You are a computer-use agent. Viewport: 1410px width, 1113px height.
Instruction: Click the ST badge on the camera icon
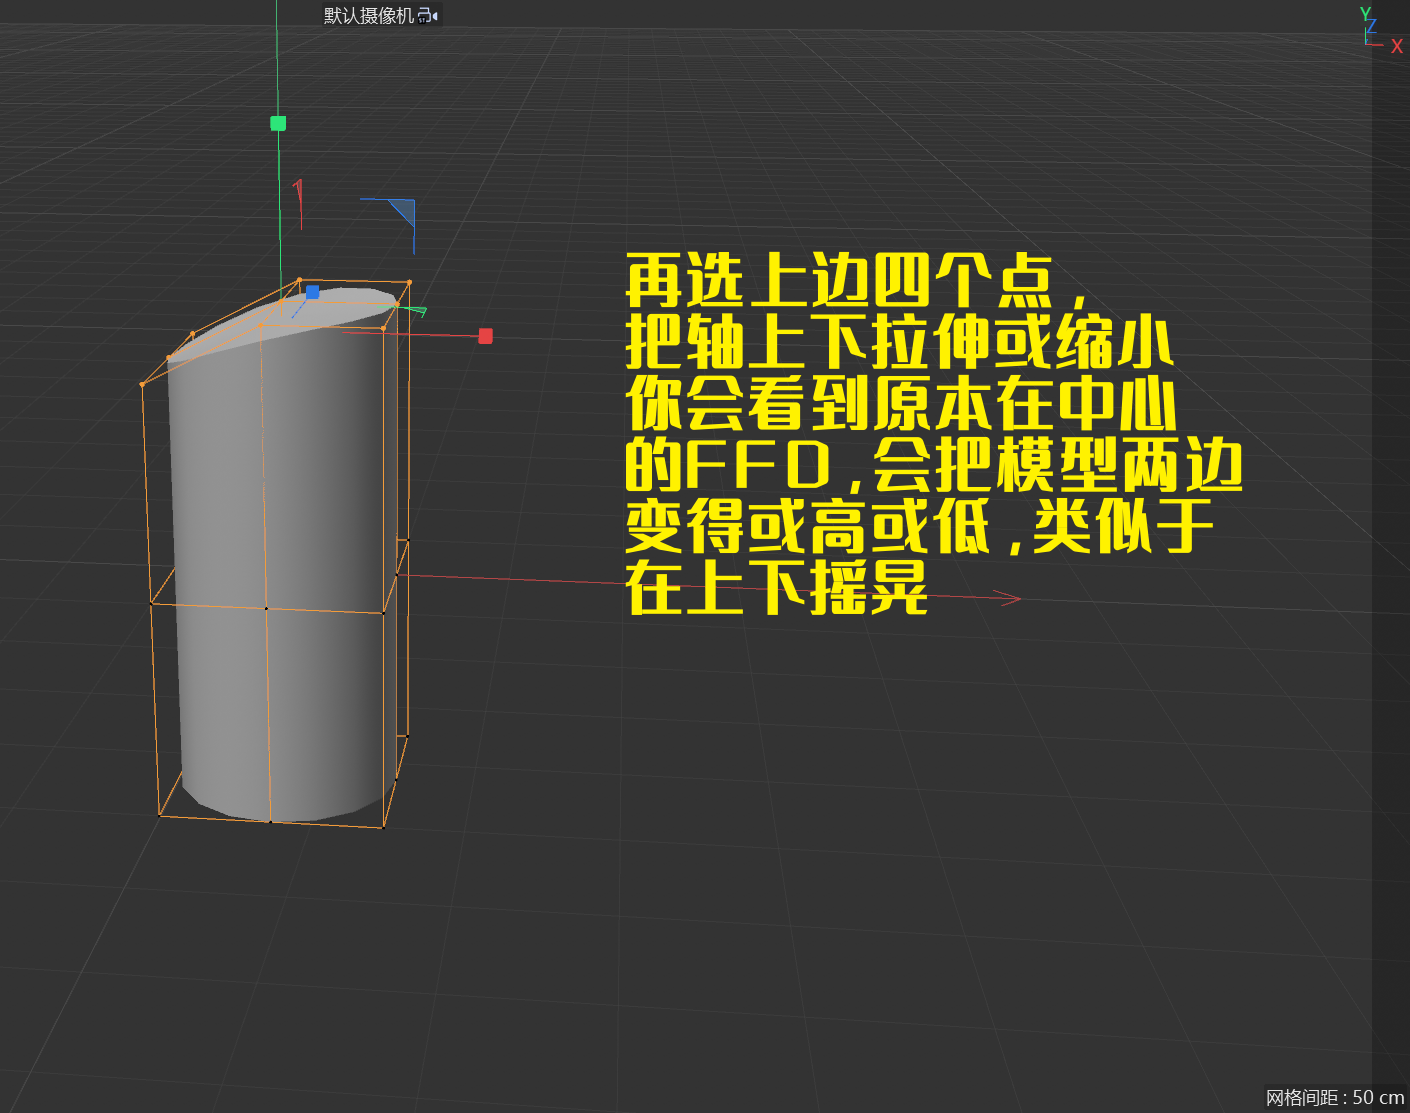coord(424,20)
